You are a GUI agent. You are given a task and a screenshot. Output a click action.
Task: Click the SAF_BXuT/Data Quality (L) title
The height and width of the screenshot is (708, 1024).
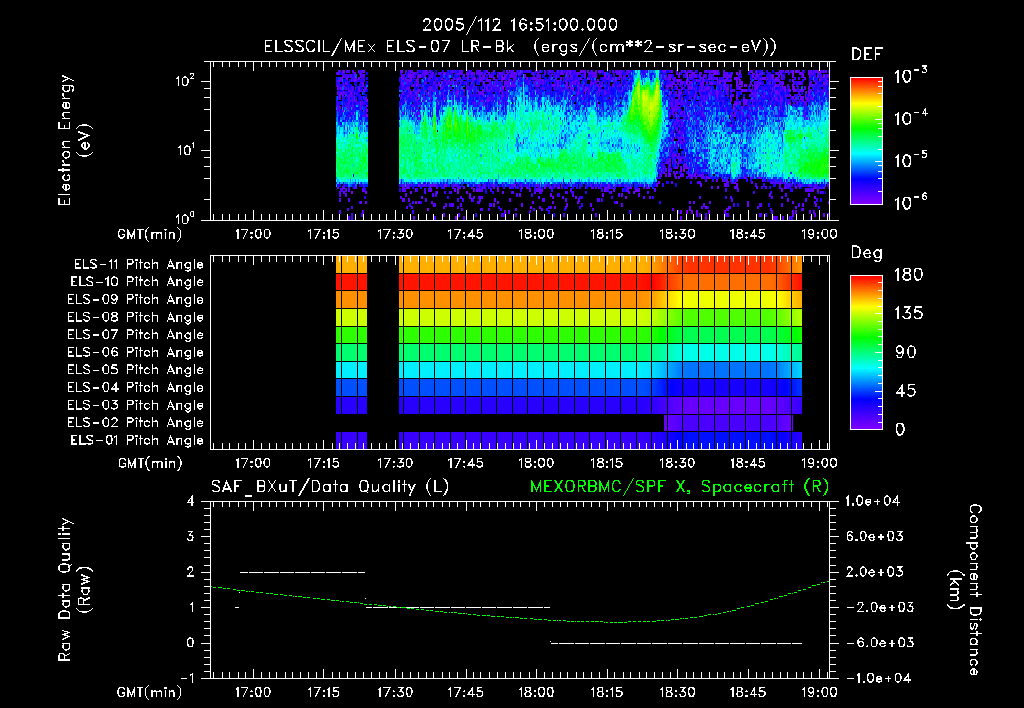point(330,487)
